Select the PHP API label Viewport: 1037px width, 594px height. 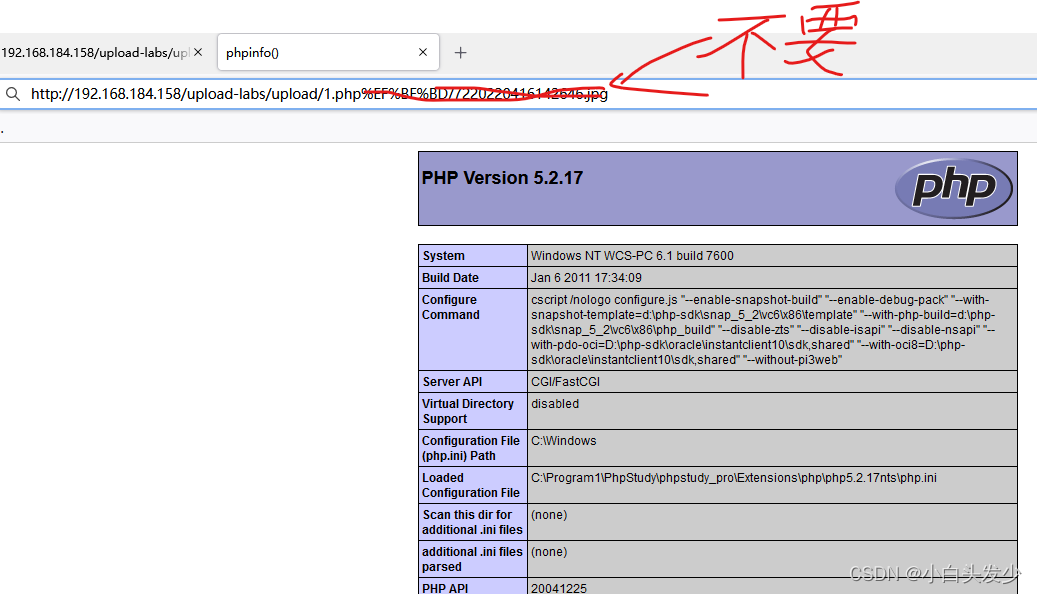[444, 588]
